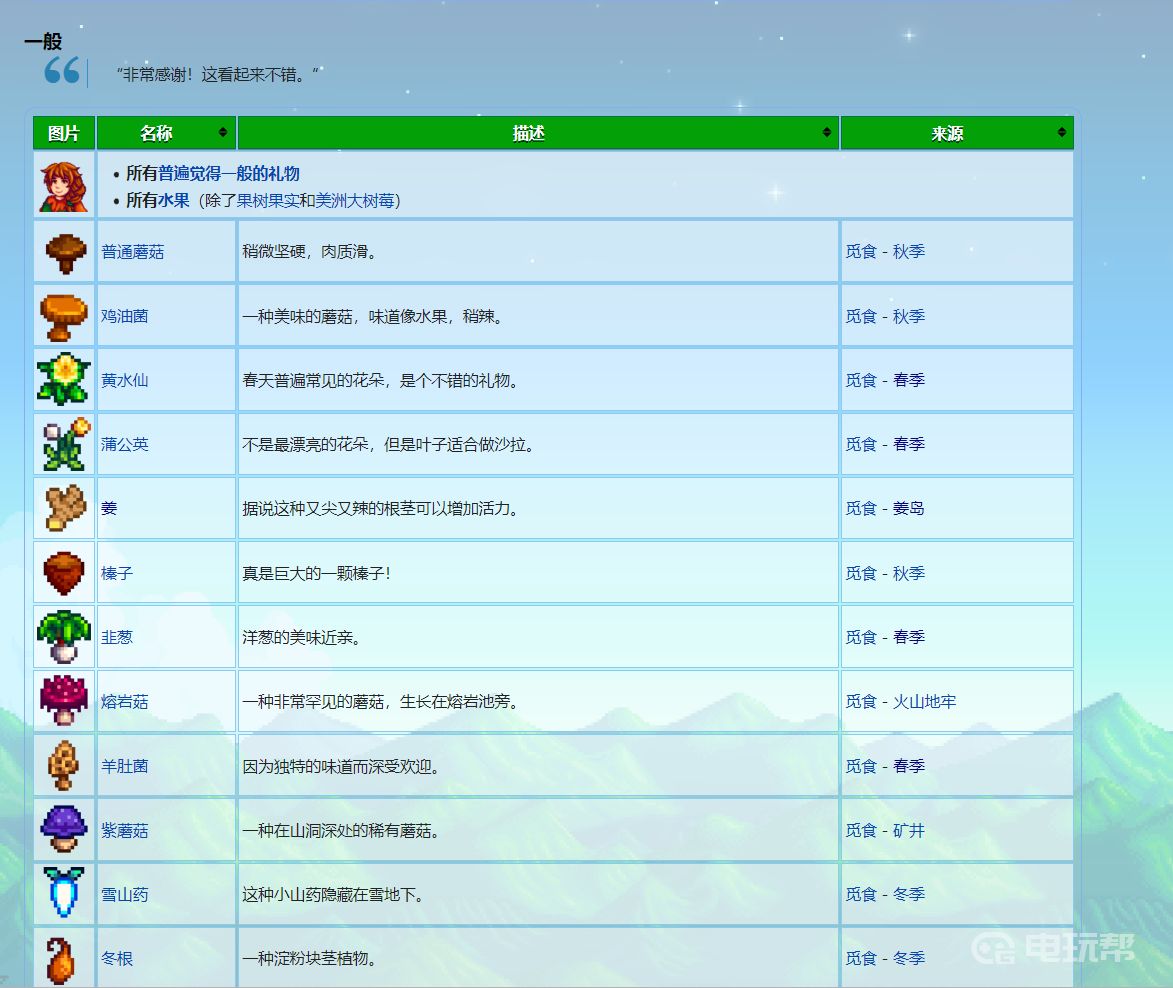Open the 羊肚菌 name link

tap(124, 767)
